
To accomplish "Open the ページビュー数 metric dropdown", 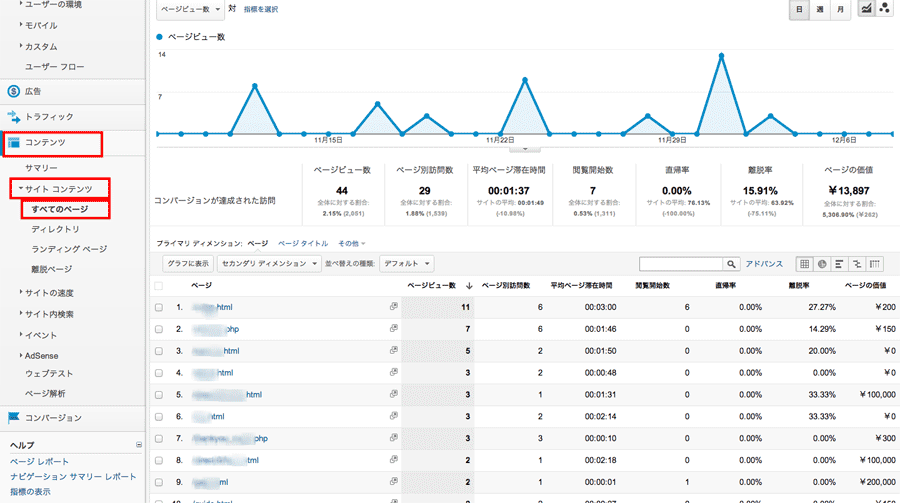I will click(190, 9).
